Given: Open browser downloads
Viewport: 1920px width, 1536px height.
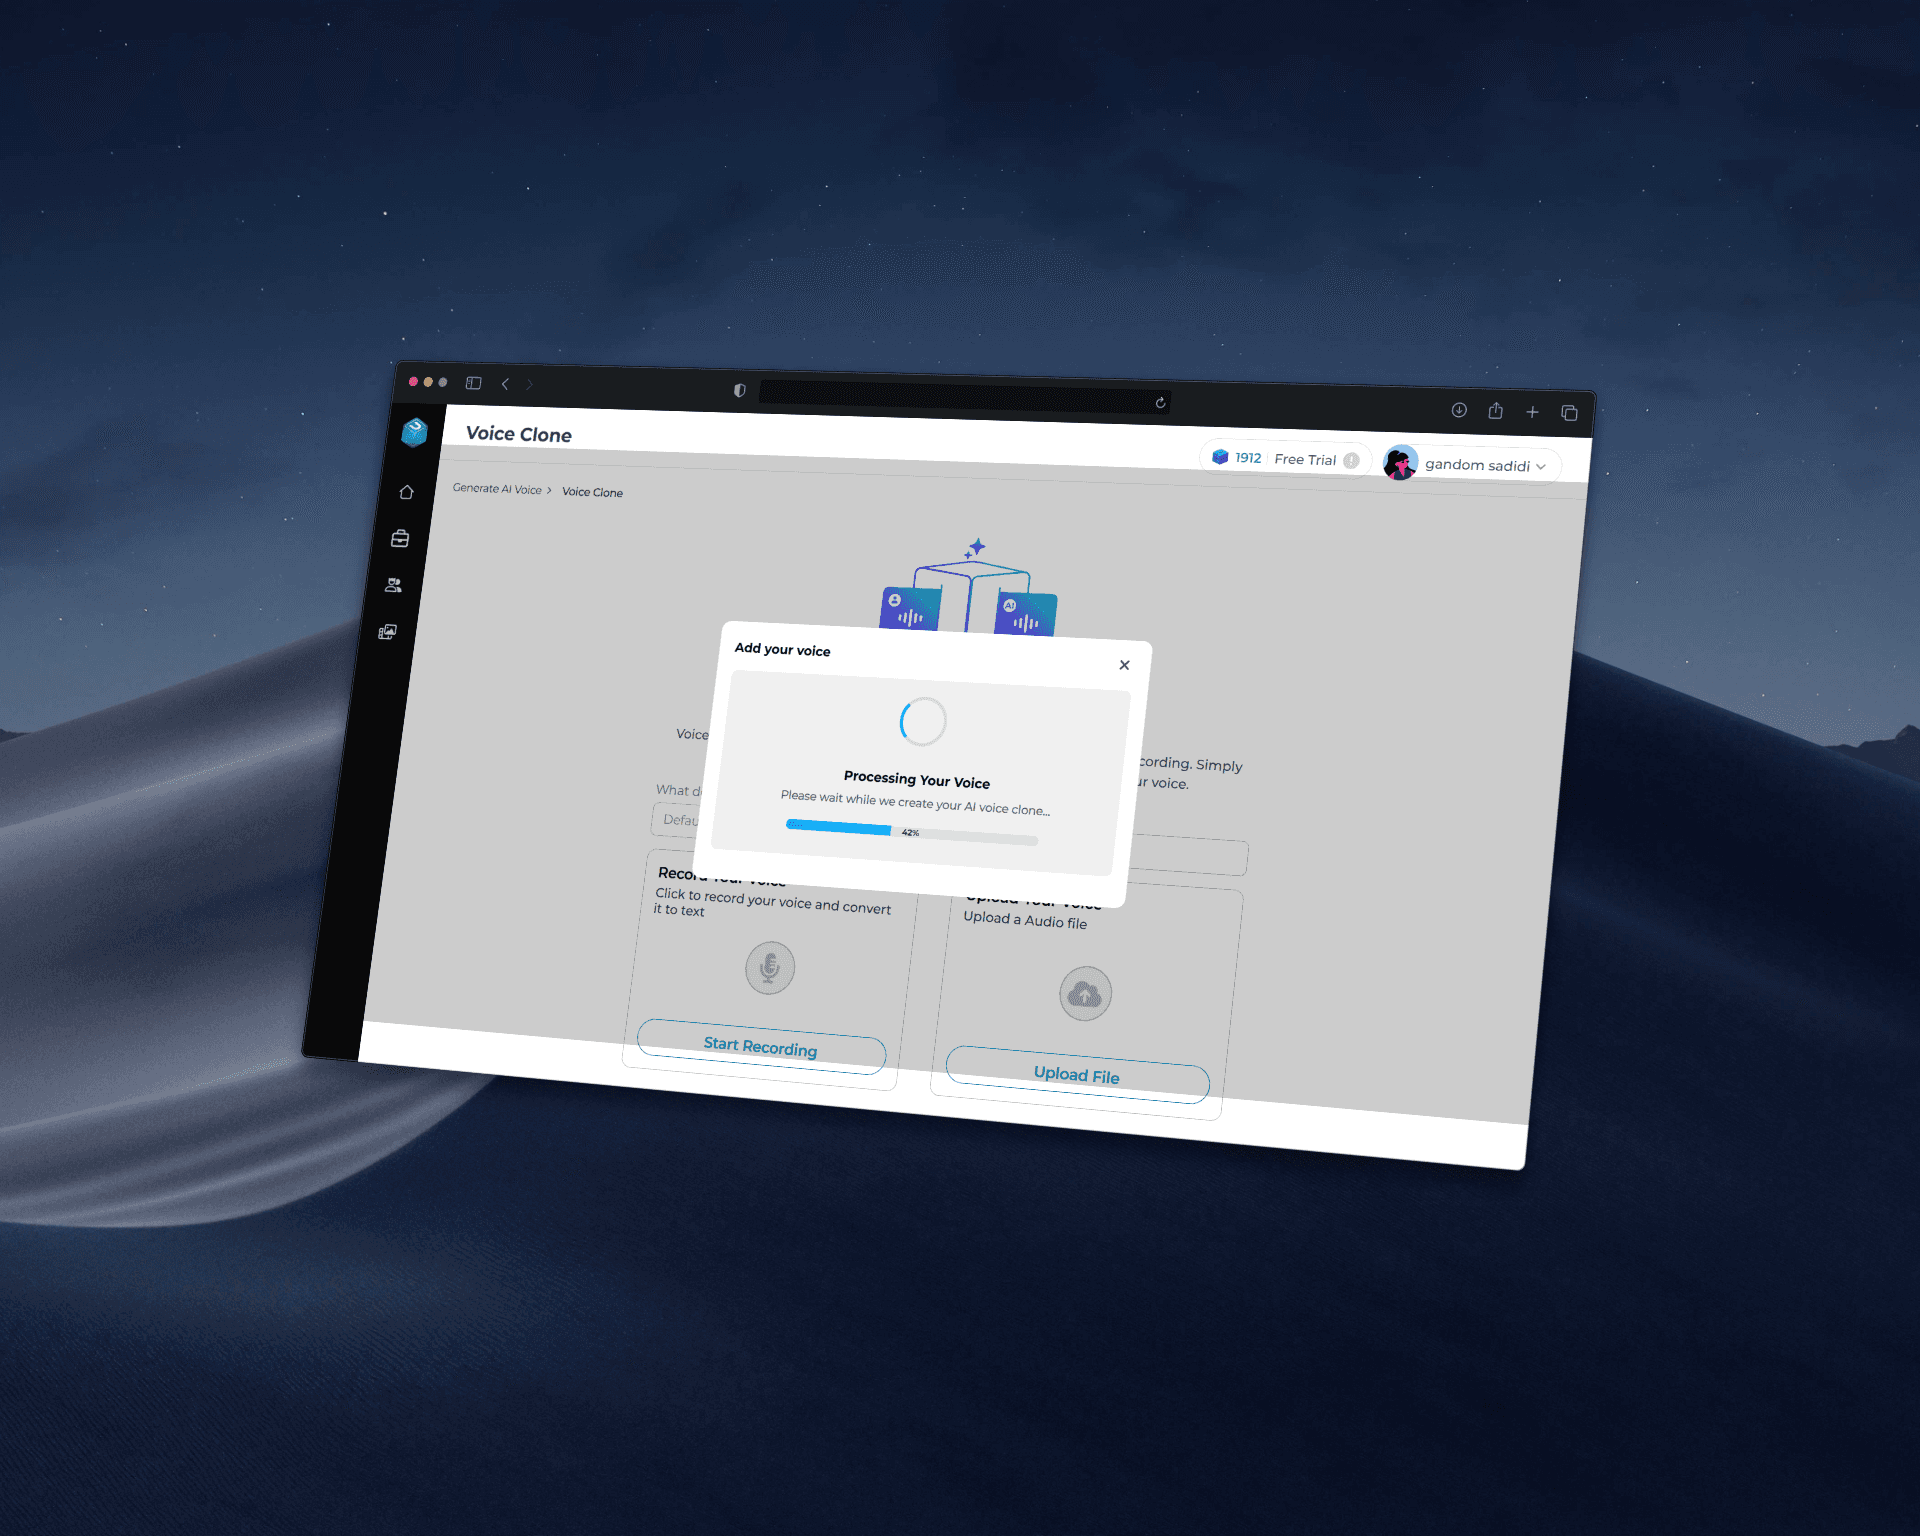Looking at the screenshot, I should pyautogui.click(x=1459, y=410).
